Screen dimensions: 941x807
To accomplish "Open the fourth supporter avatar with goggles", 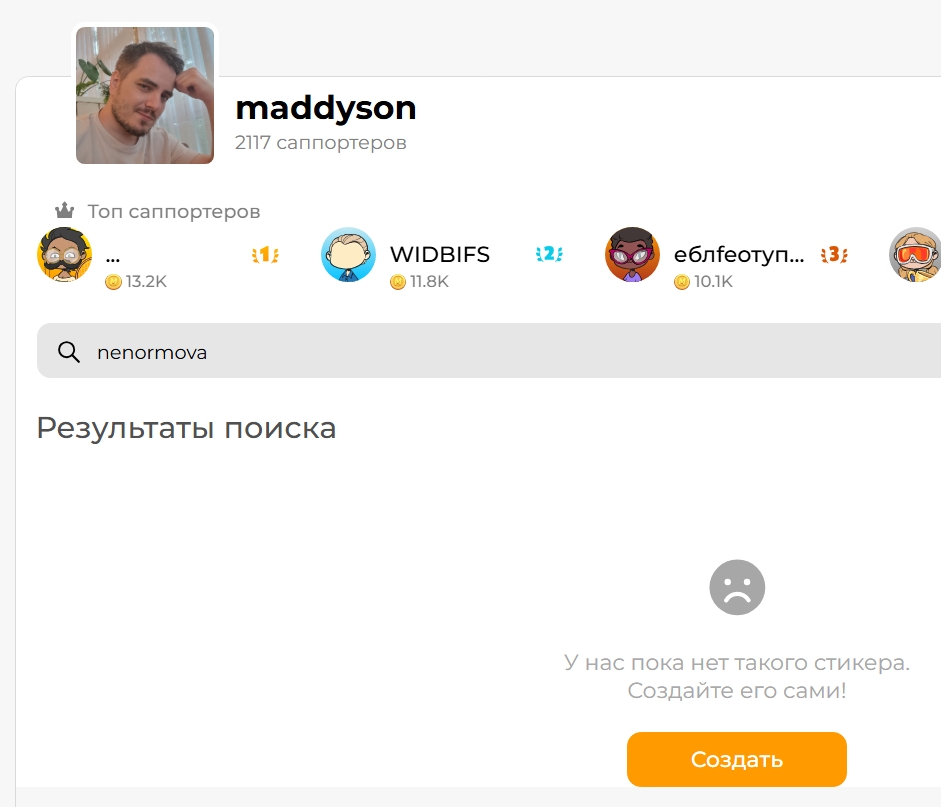I will point(915,254).
